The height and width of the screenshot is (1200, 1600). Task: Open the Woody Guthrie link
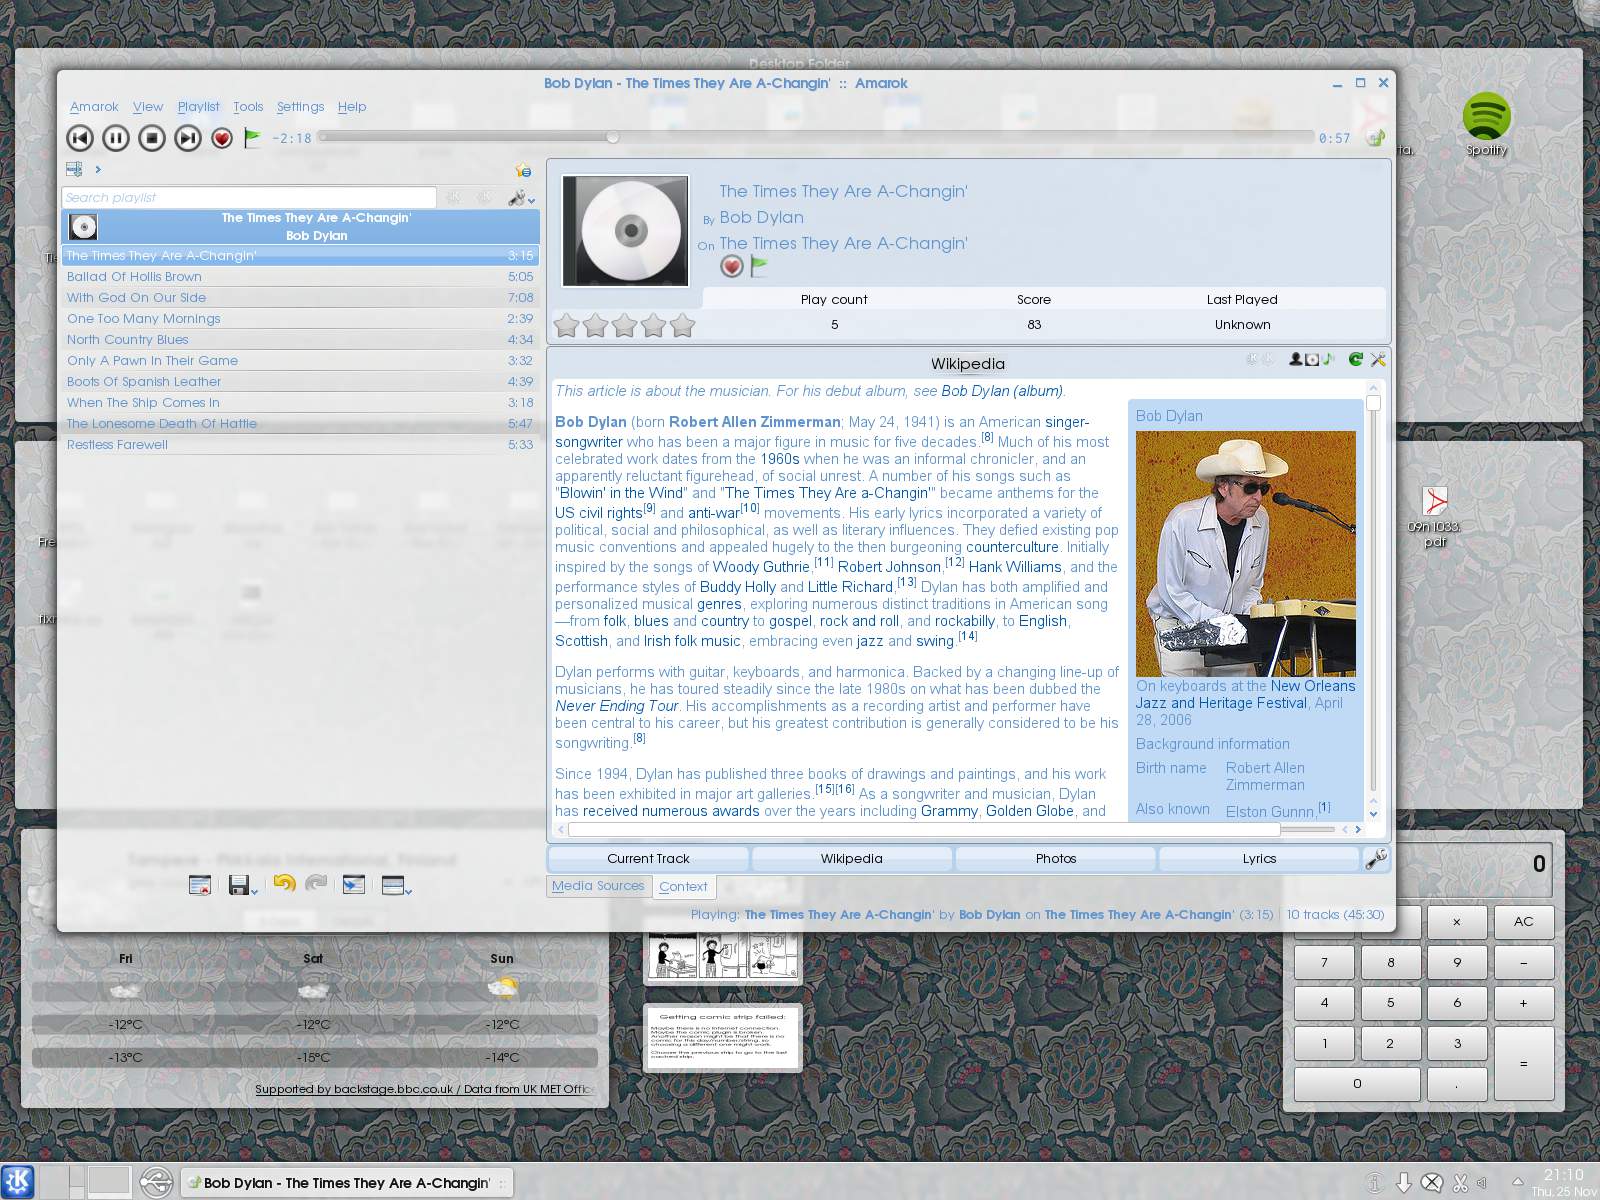click(x=760, y=567)
